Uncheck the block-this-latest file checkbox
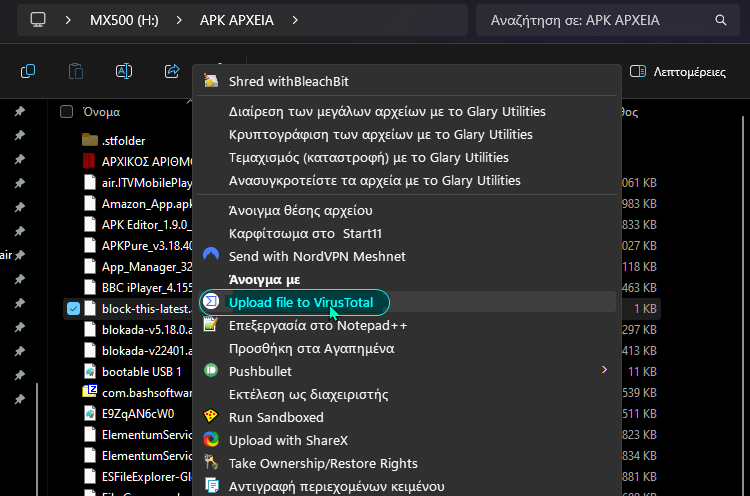Screen dimensions: 750x496 tap(73, 309)
